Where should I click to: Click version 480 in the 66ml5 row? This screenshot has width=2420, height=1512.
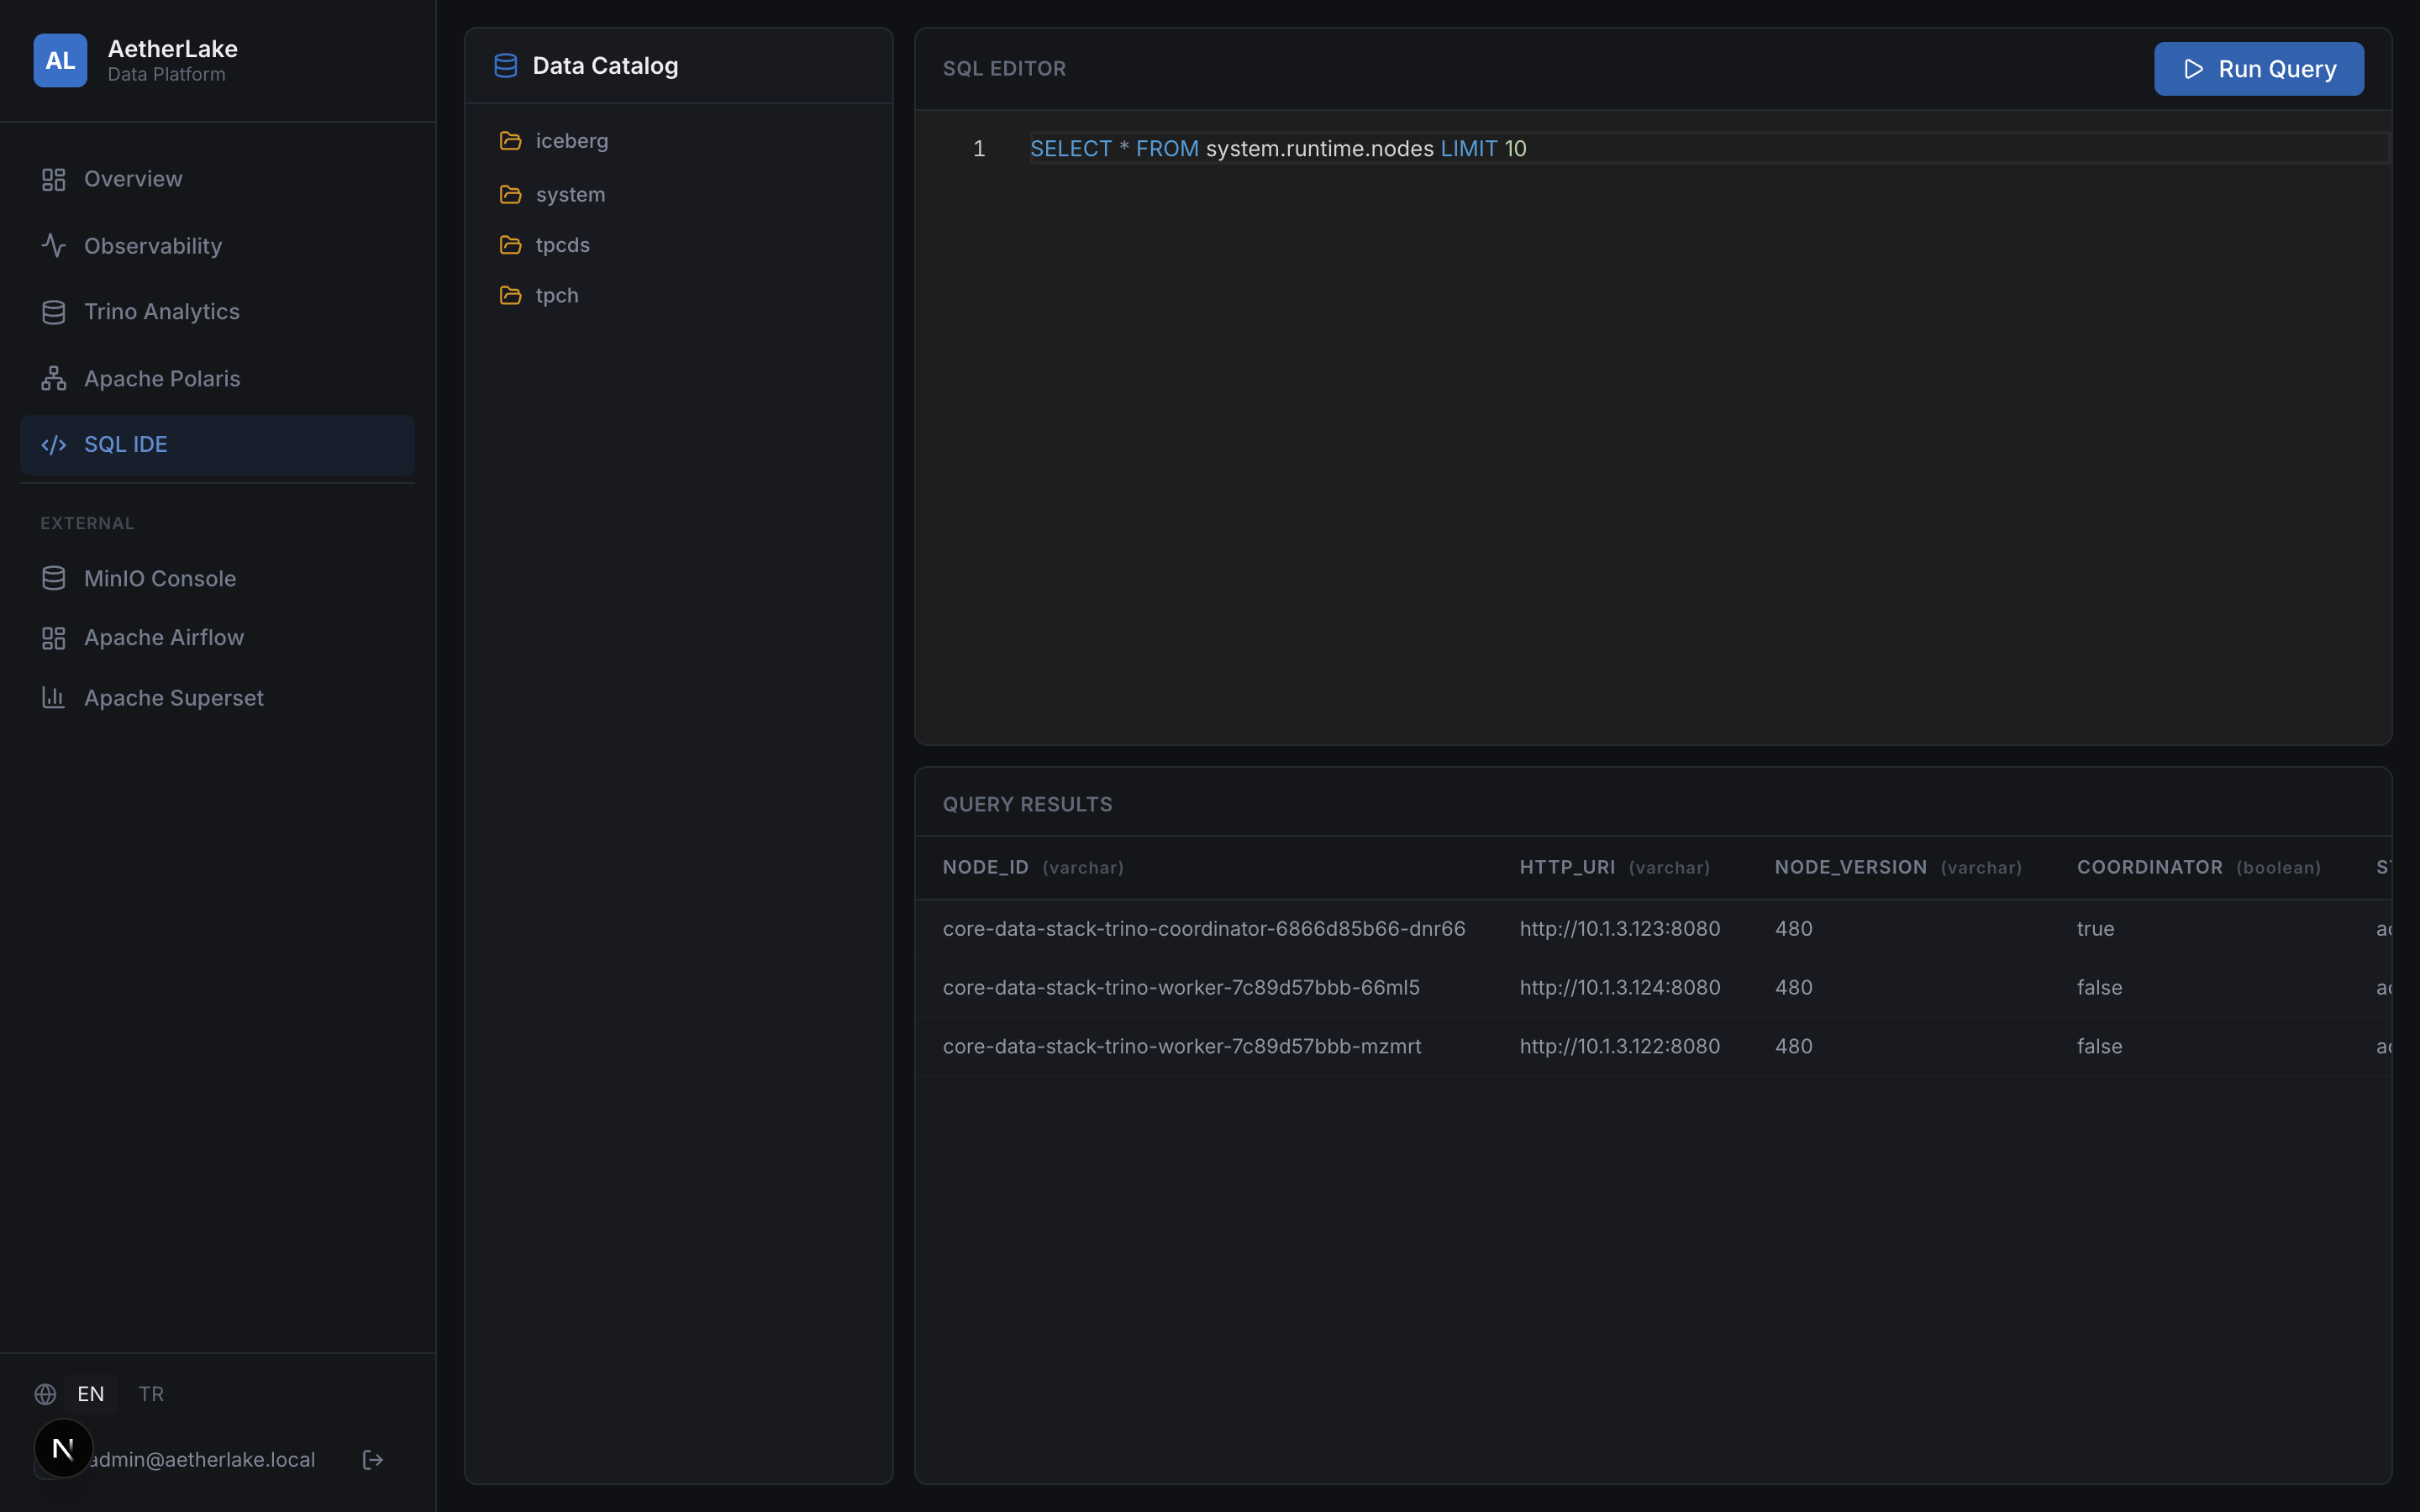tap(1793, 988)
